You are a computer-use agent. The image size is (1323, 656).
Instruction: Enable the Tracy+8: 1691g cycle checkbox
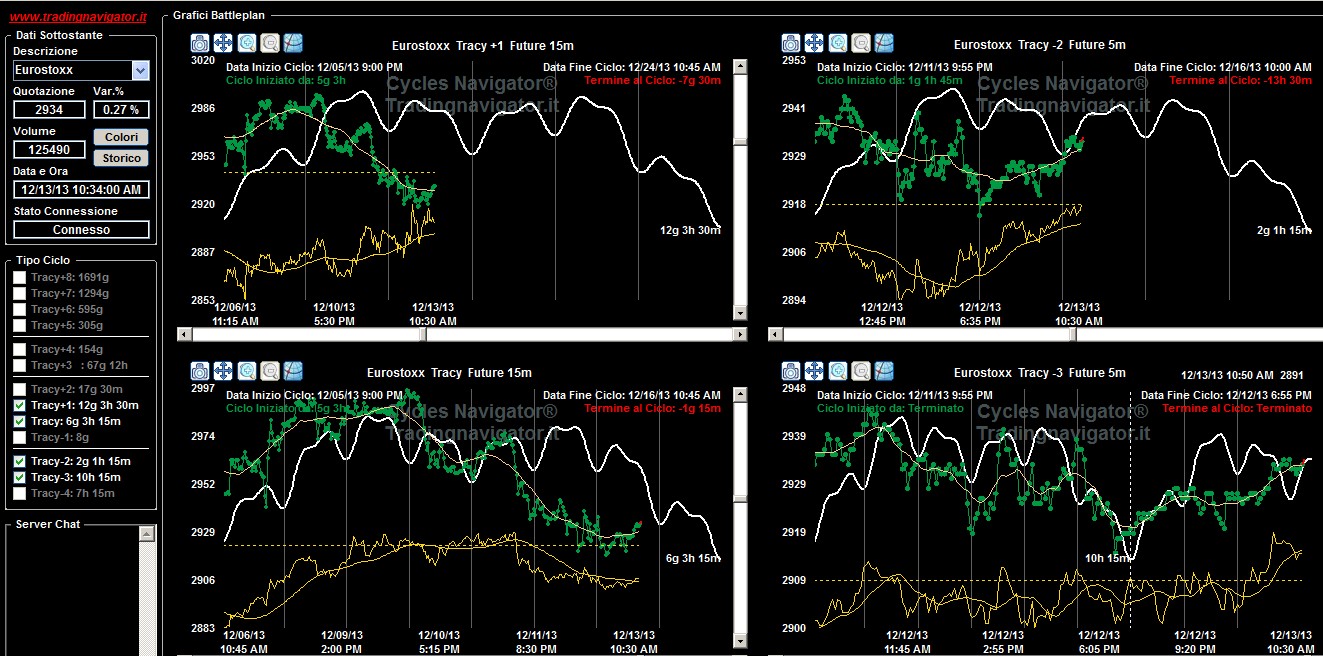(19, 277)
